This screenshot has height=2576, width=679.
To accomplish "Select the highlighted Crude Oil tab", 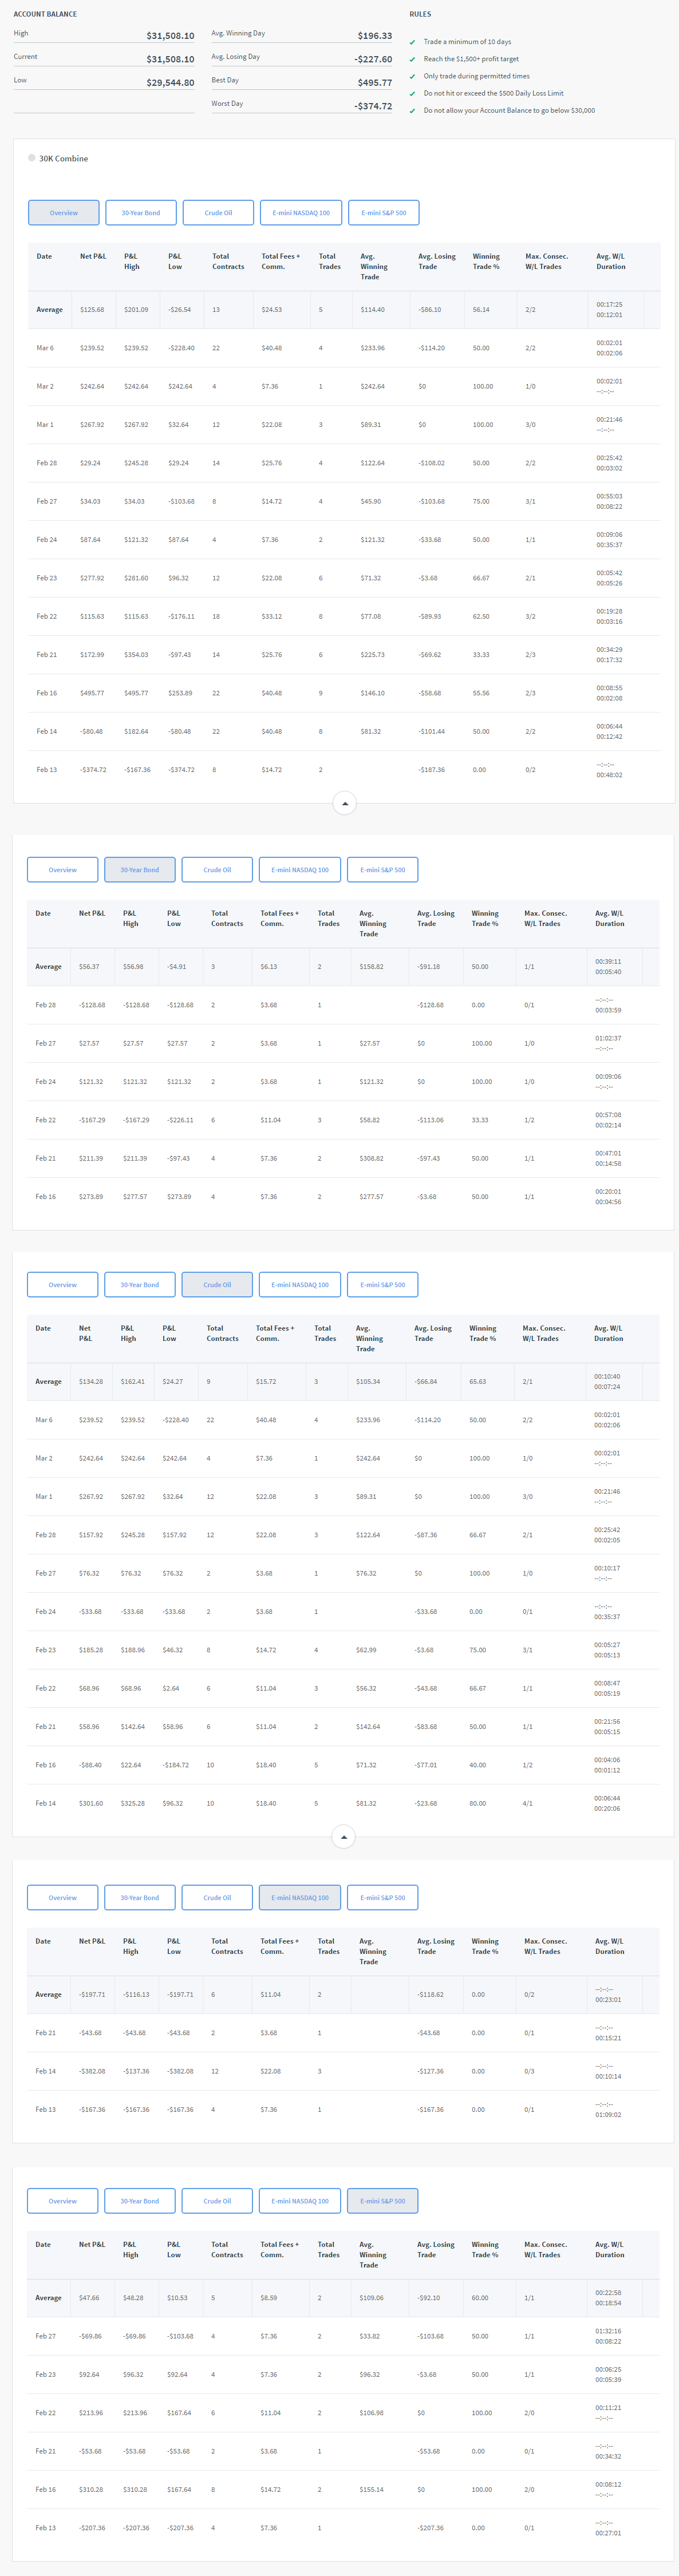I will pos(217,1285).
